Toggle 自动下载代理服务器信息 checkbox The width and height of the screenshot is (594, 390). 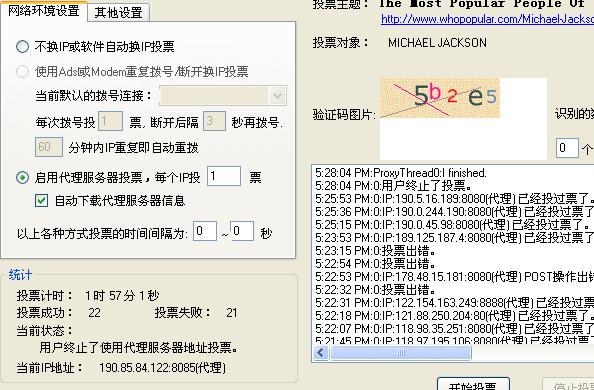coord(41,200)
